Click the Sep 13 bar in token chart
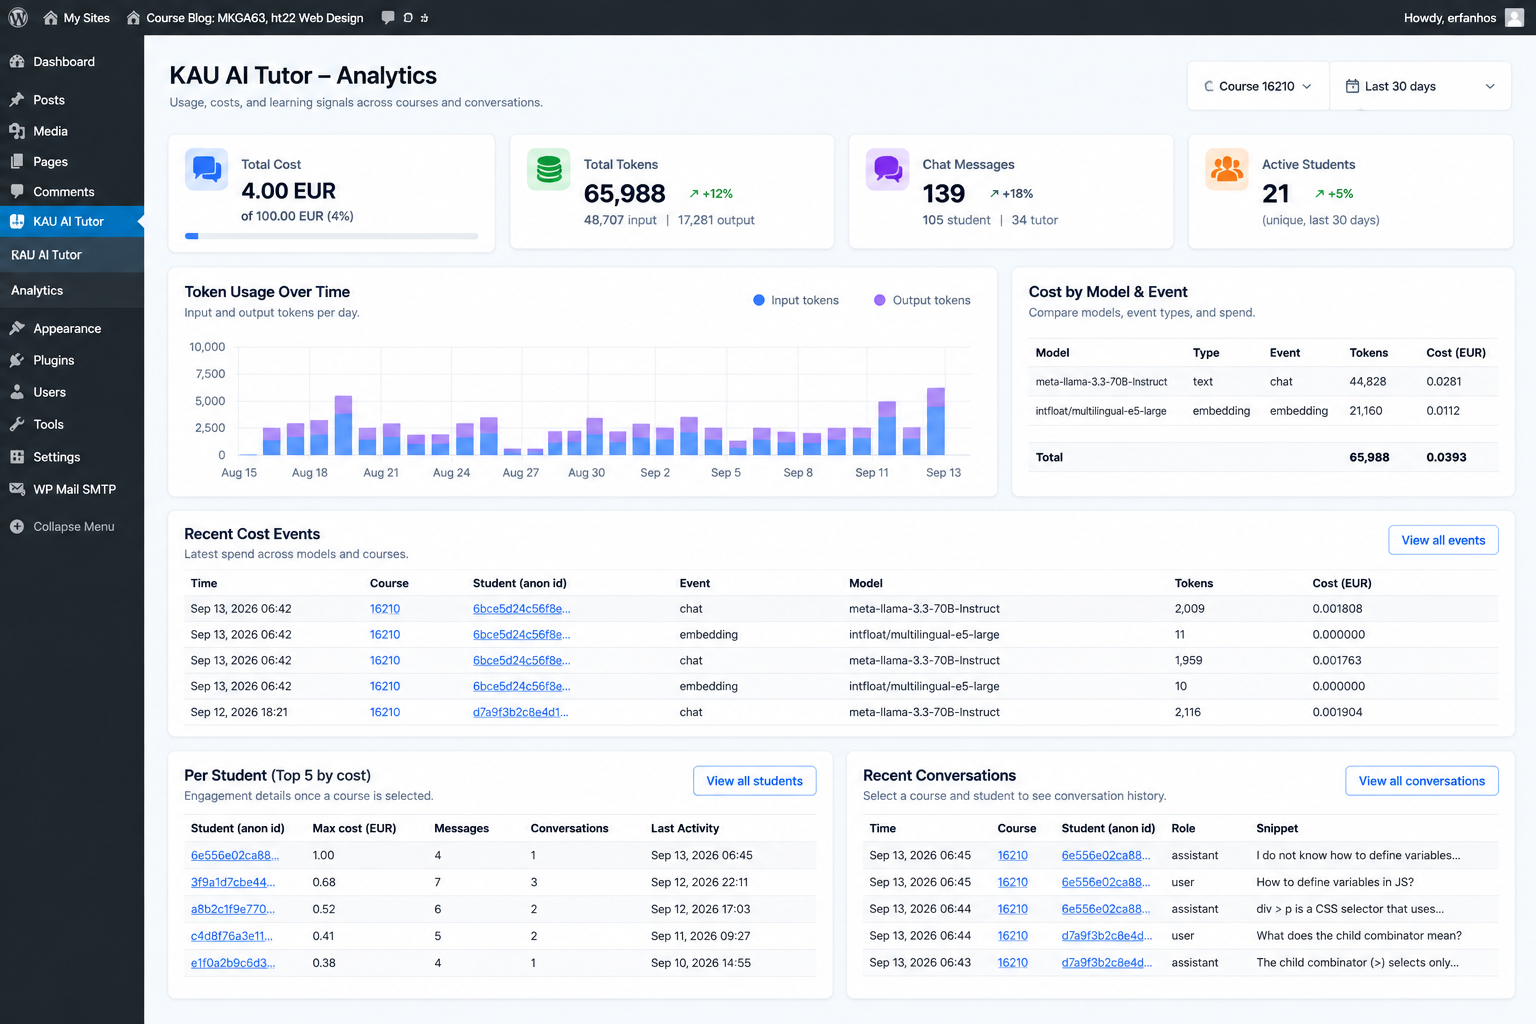Viewport: 1536px width, 1024px height. click(936, 421)
